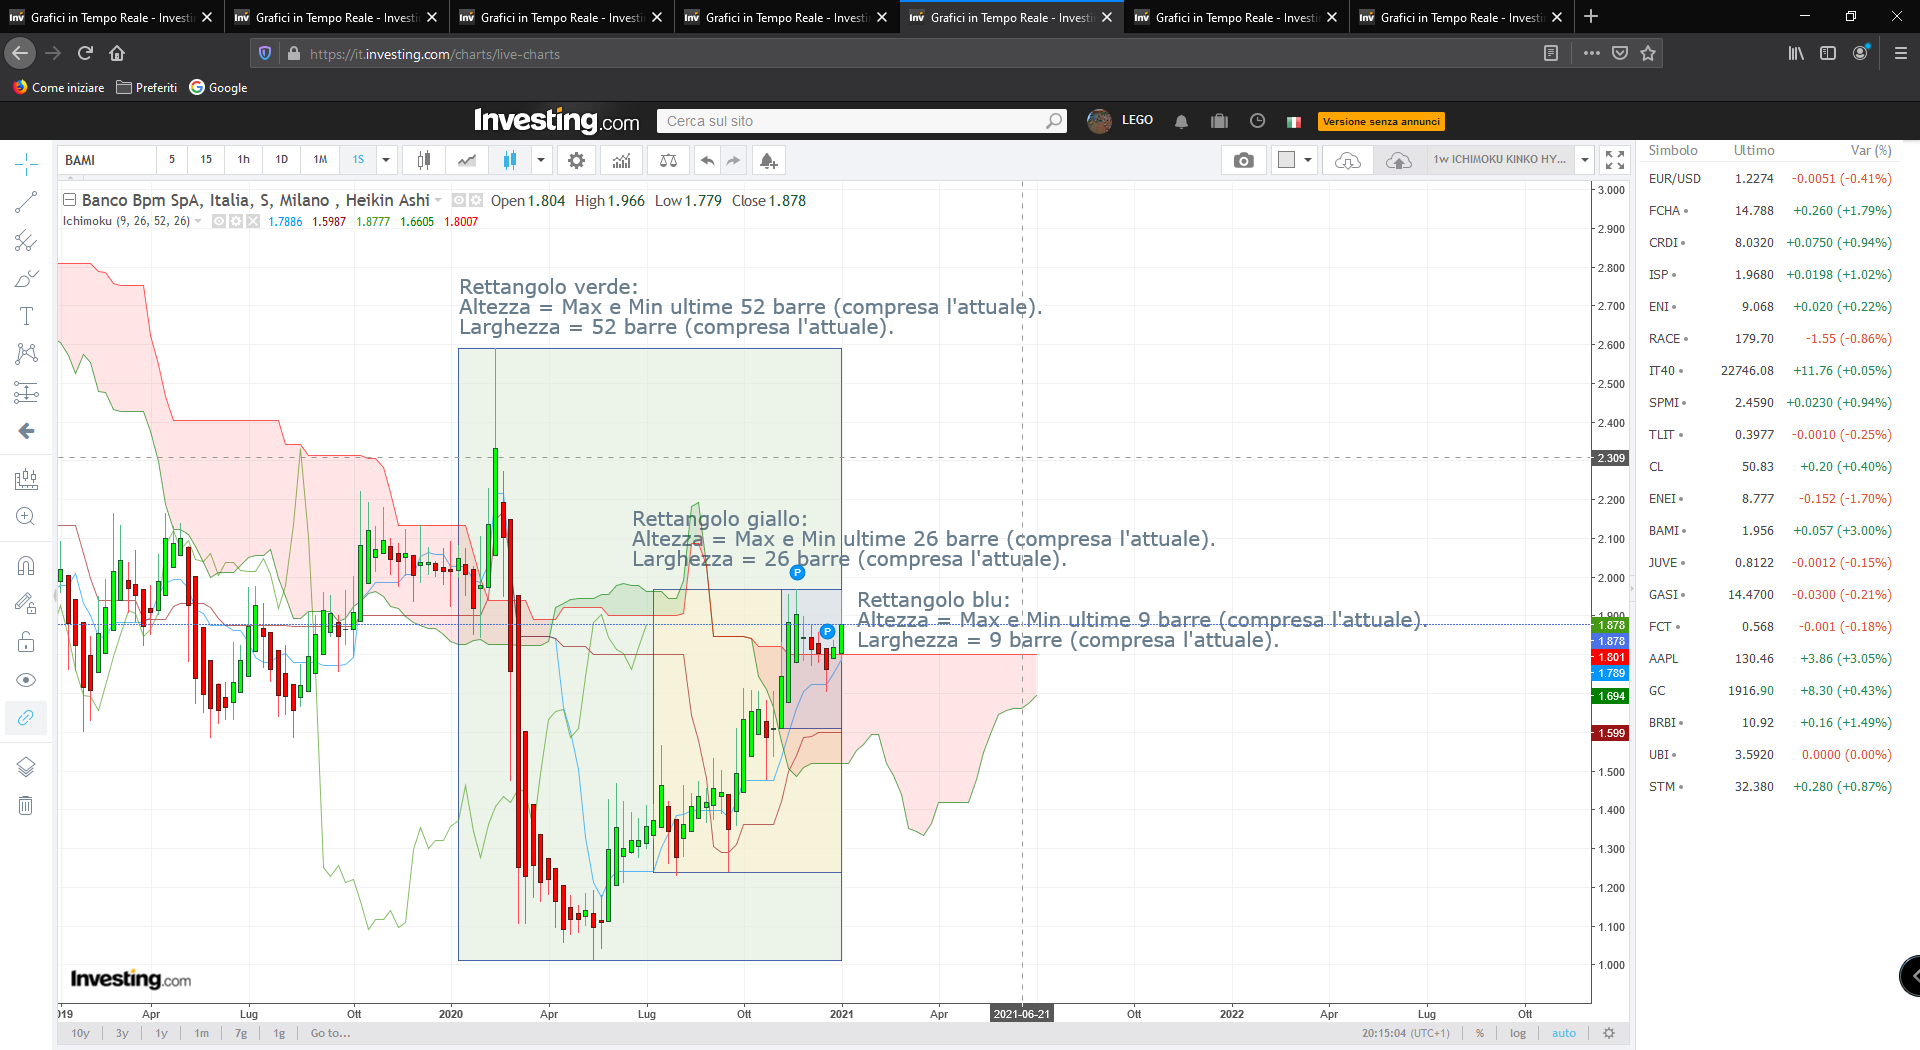The height and width of the screenshot is (1050, 1920).
Task: Switch to the 3y range tab
Action: (x=122, y=1033)
